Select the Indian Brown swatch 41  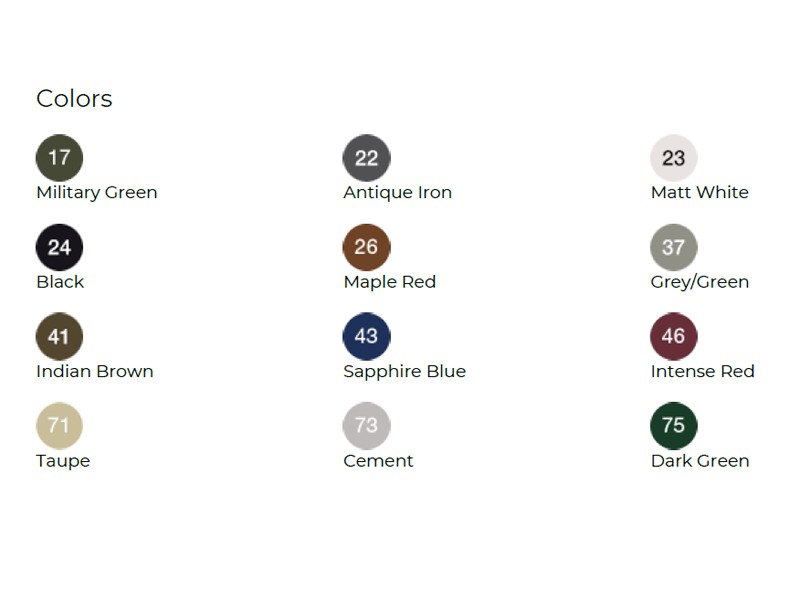click(59, 336)
